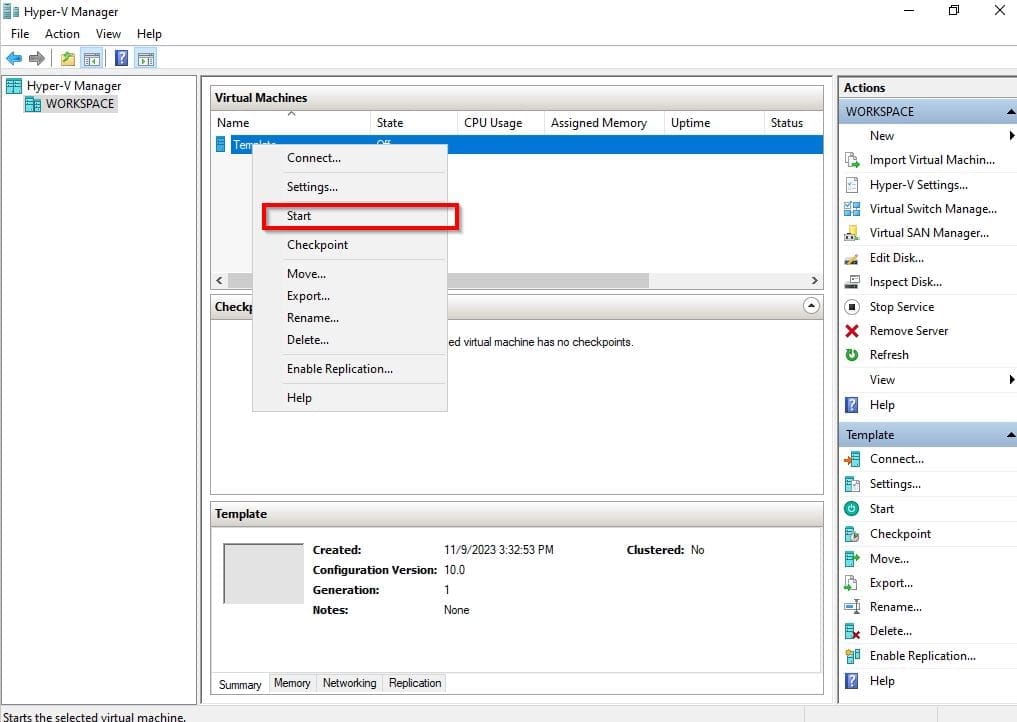The width and height of the screenshot is (1017, 722).
Task: Open the Action menu in menu bar
Action: 62,34
